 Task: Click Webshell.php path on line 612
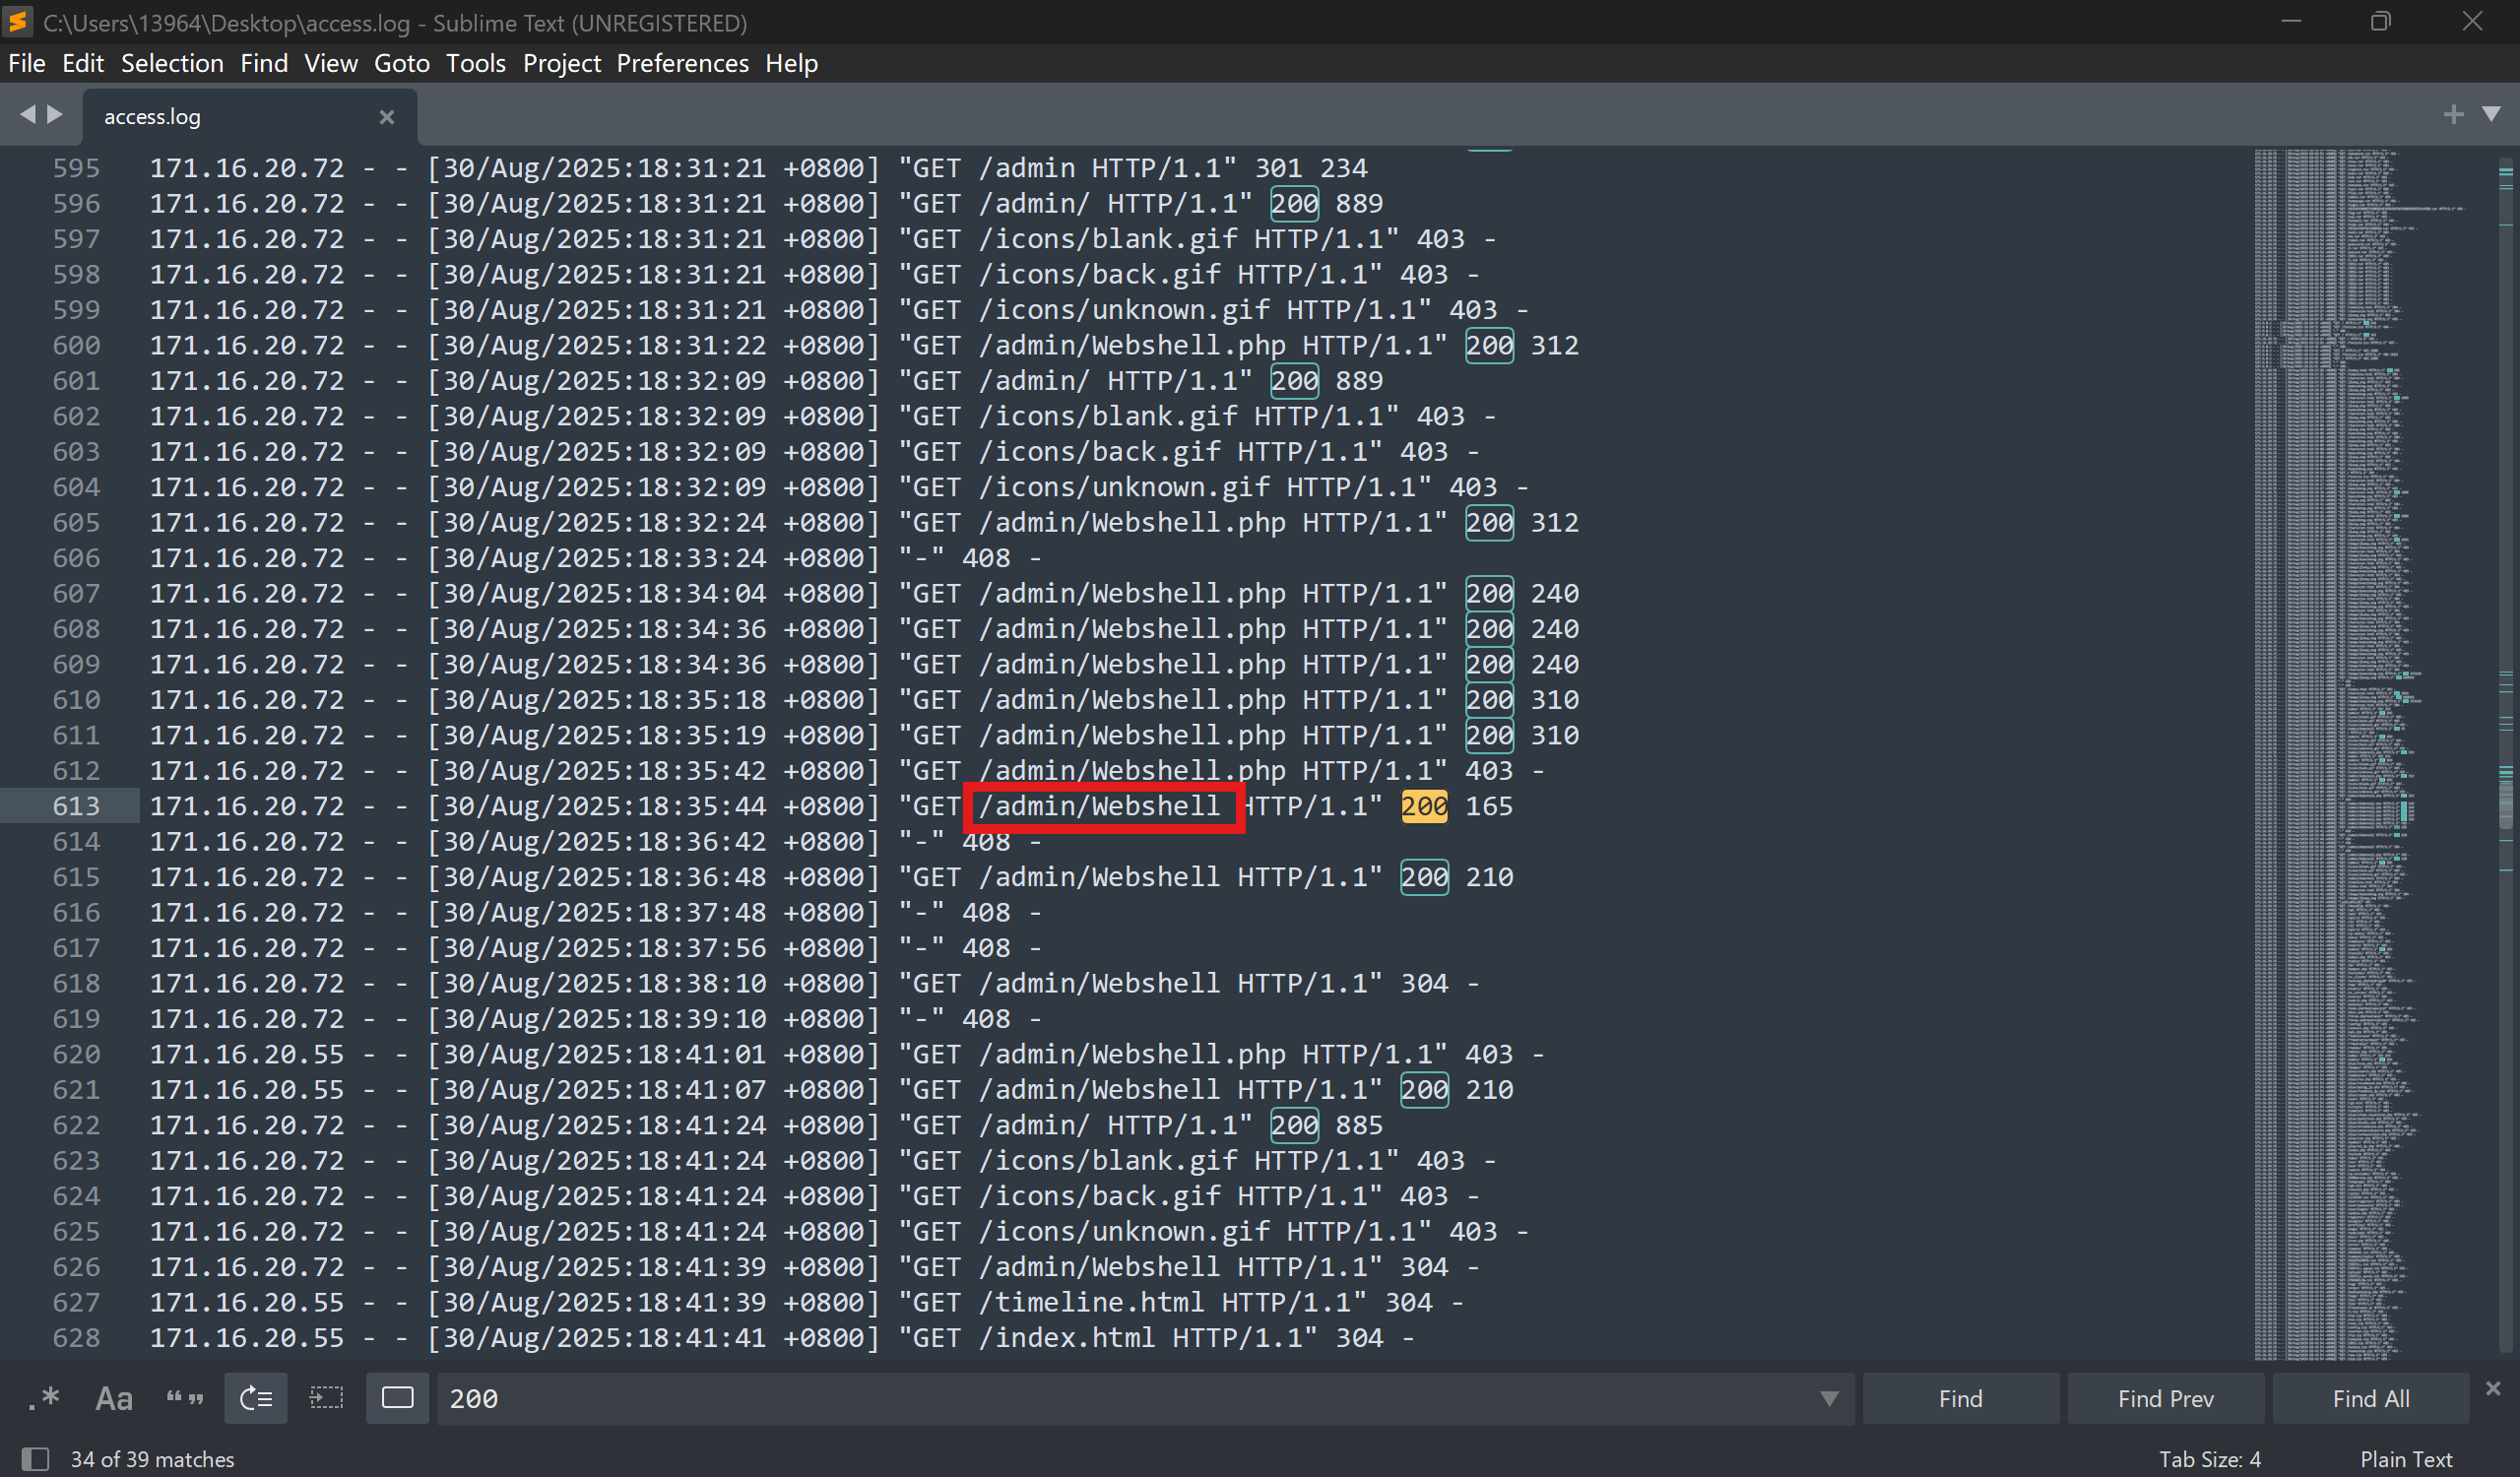[x=1132, y=771]
